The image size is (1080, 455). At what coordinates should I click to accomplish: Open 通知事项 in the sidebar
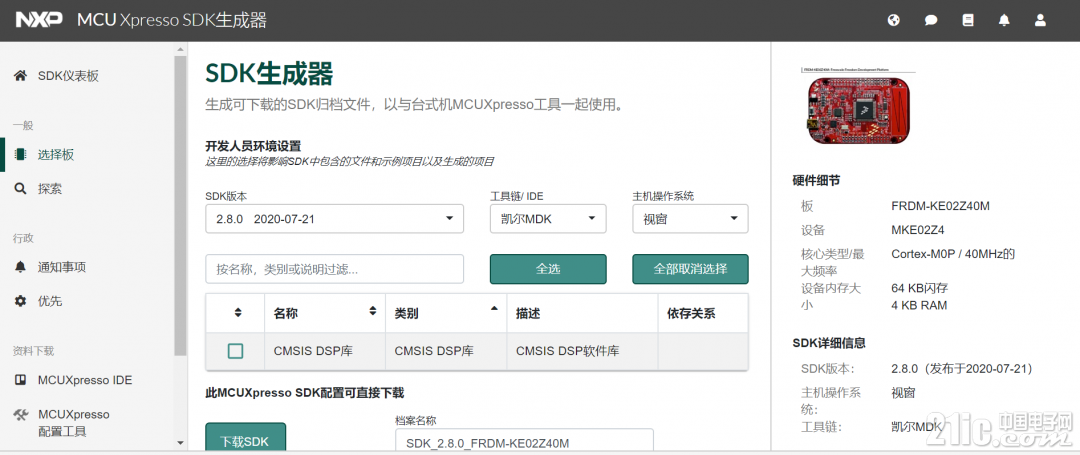tap(62, 267)
